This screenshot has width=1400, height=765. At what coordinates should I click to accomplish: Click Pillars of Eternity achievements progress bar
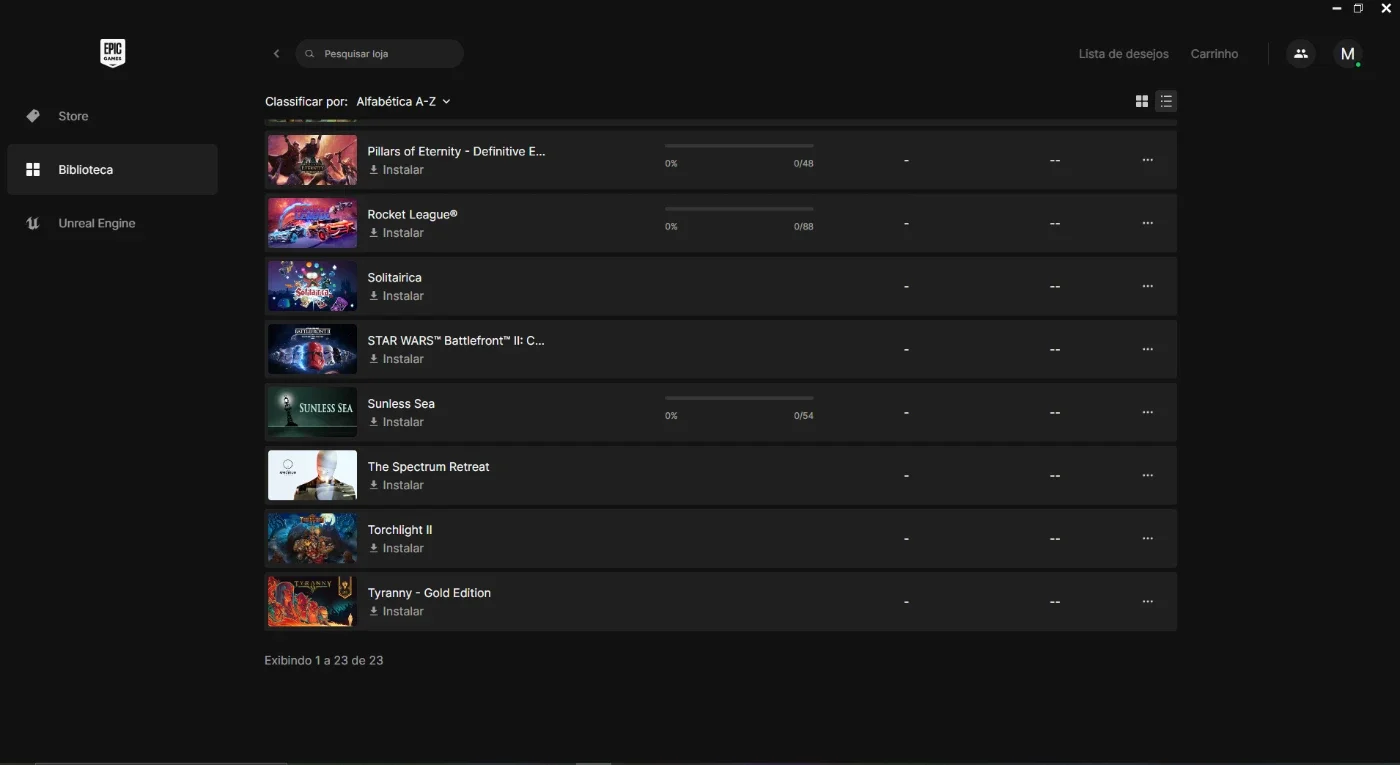tap(739, 146)
